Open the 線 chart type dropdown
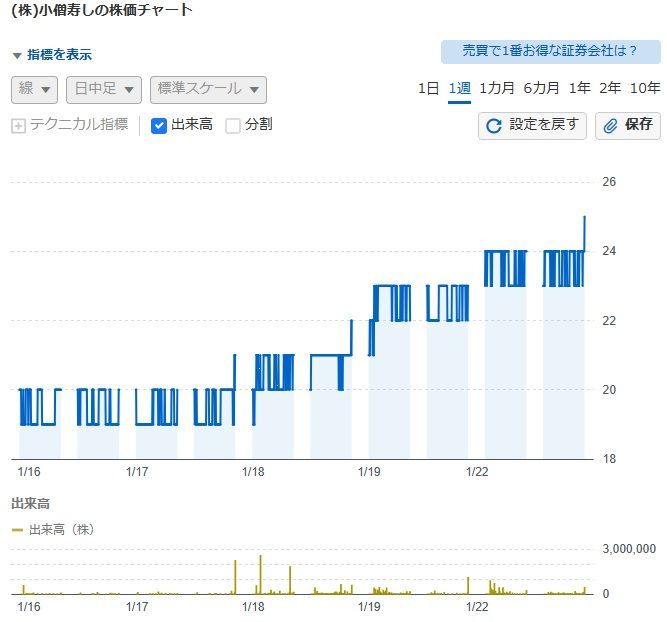 34,89
